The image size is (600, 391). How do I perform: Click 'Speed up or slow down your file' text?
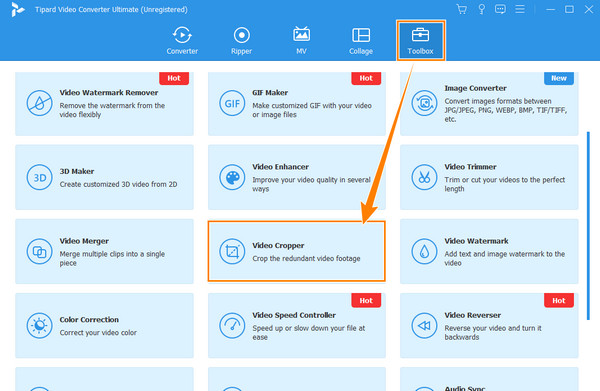click(x=308, y=333)
